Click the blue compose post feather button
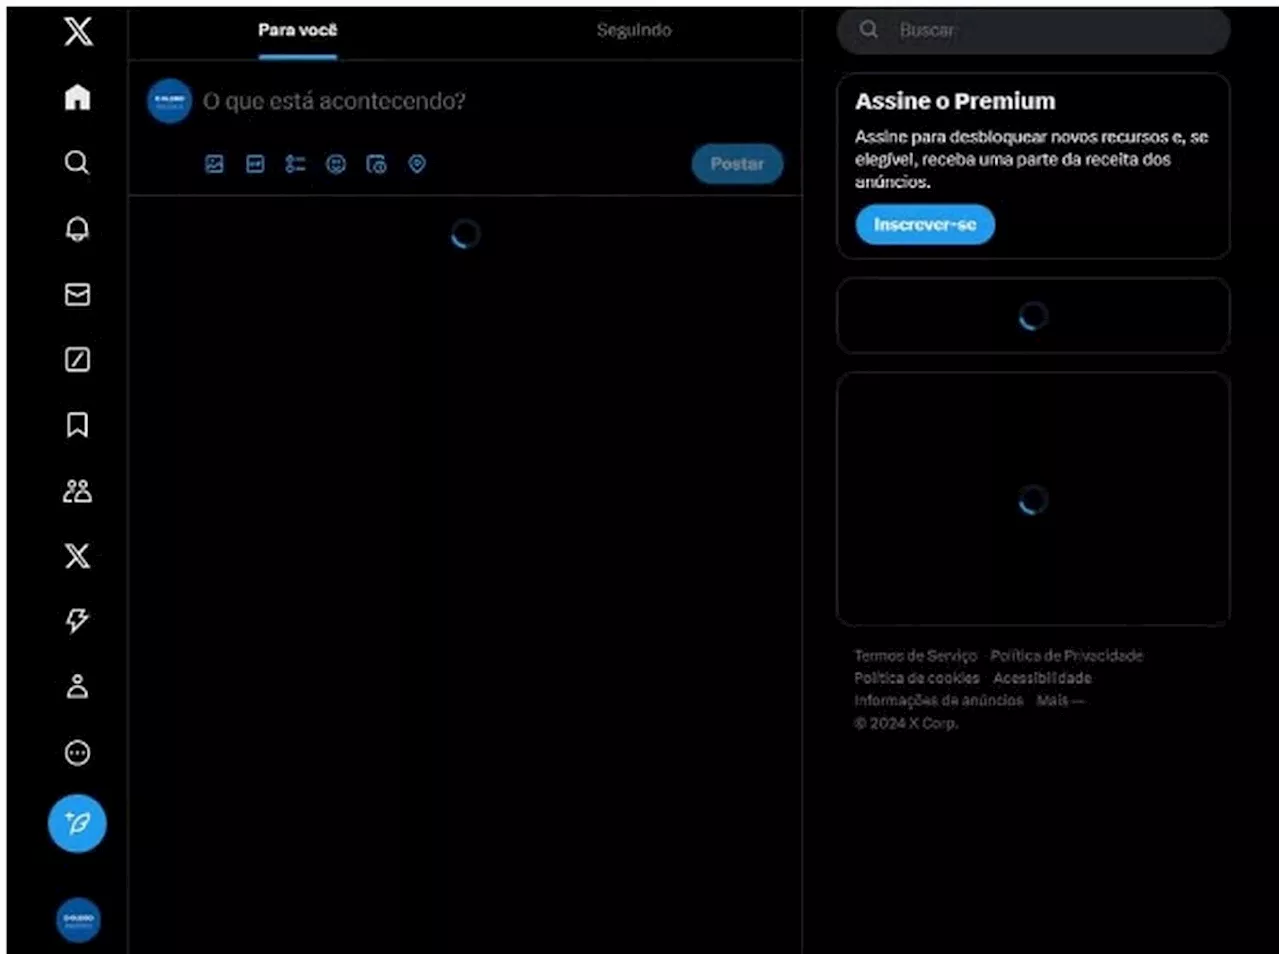The width and height of the screenshot is (1280, 954). click(x=77, y=823)
